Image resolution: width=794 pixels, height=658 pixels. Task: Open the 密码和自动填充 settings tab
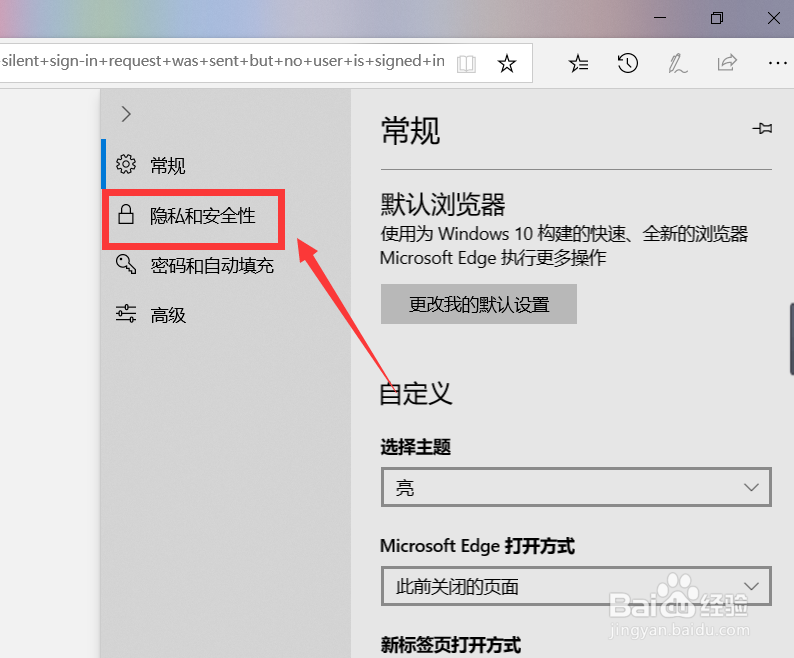[225, 264]
